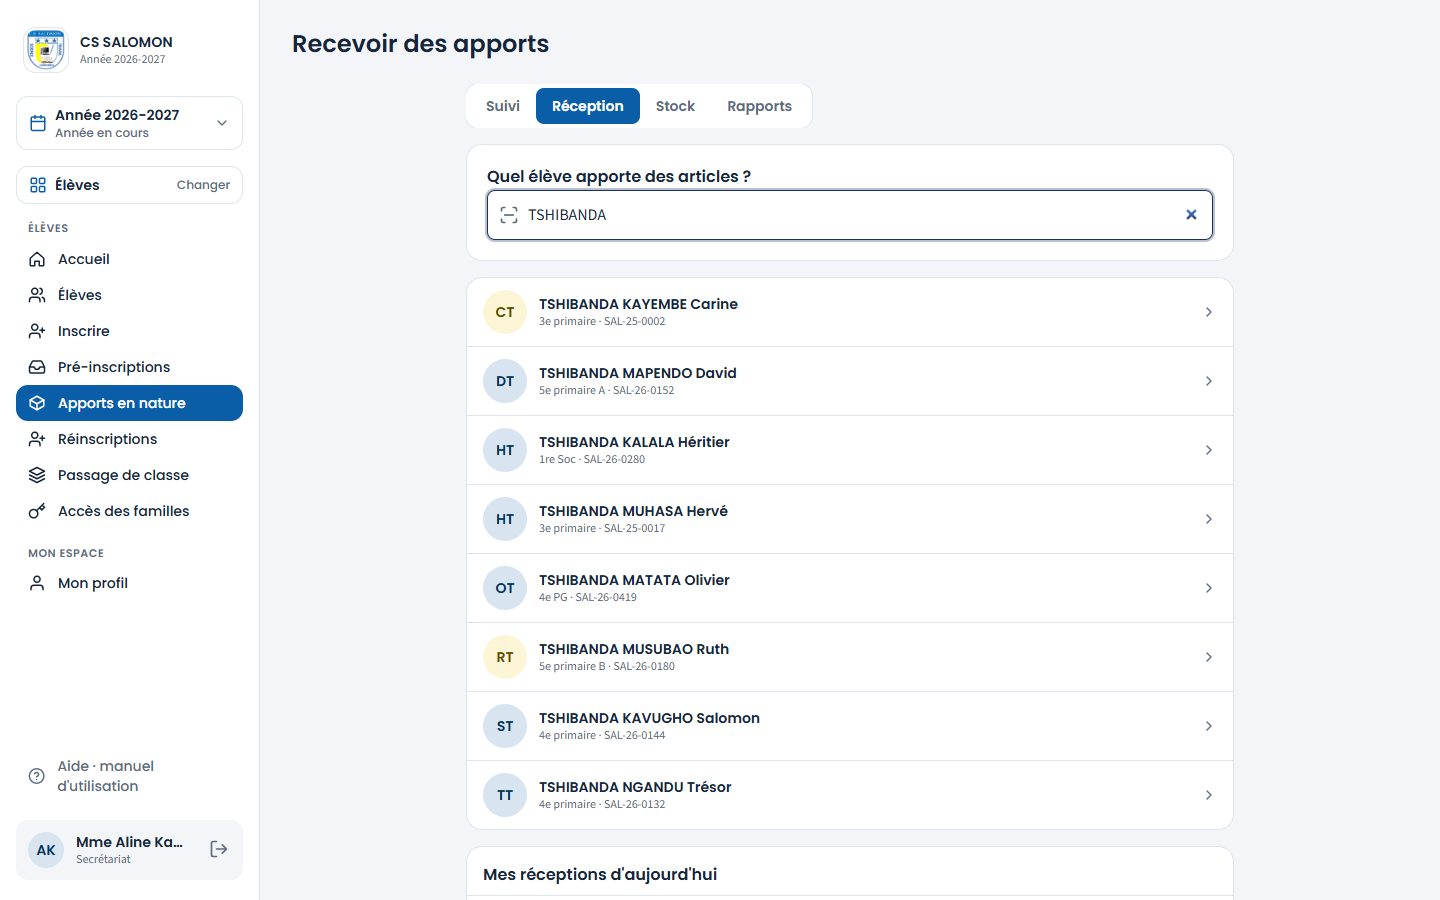This screenshot has height=900, width=1440.
Task: Open TSHIBANDA KALALA Héritier via its chevron
Action: [1209, 450]
